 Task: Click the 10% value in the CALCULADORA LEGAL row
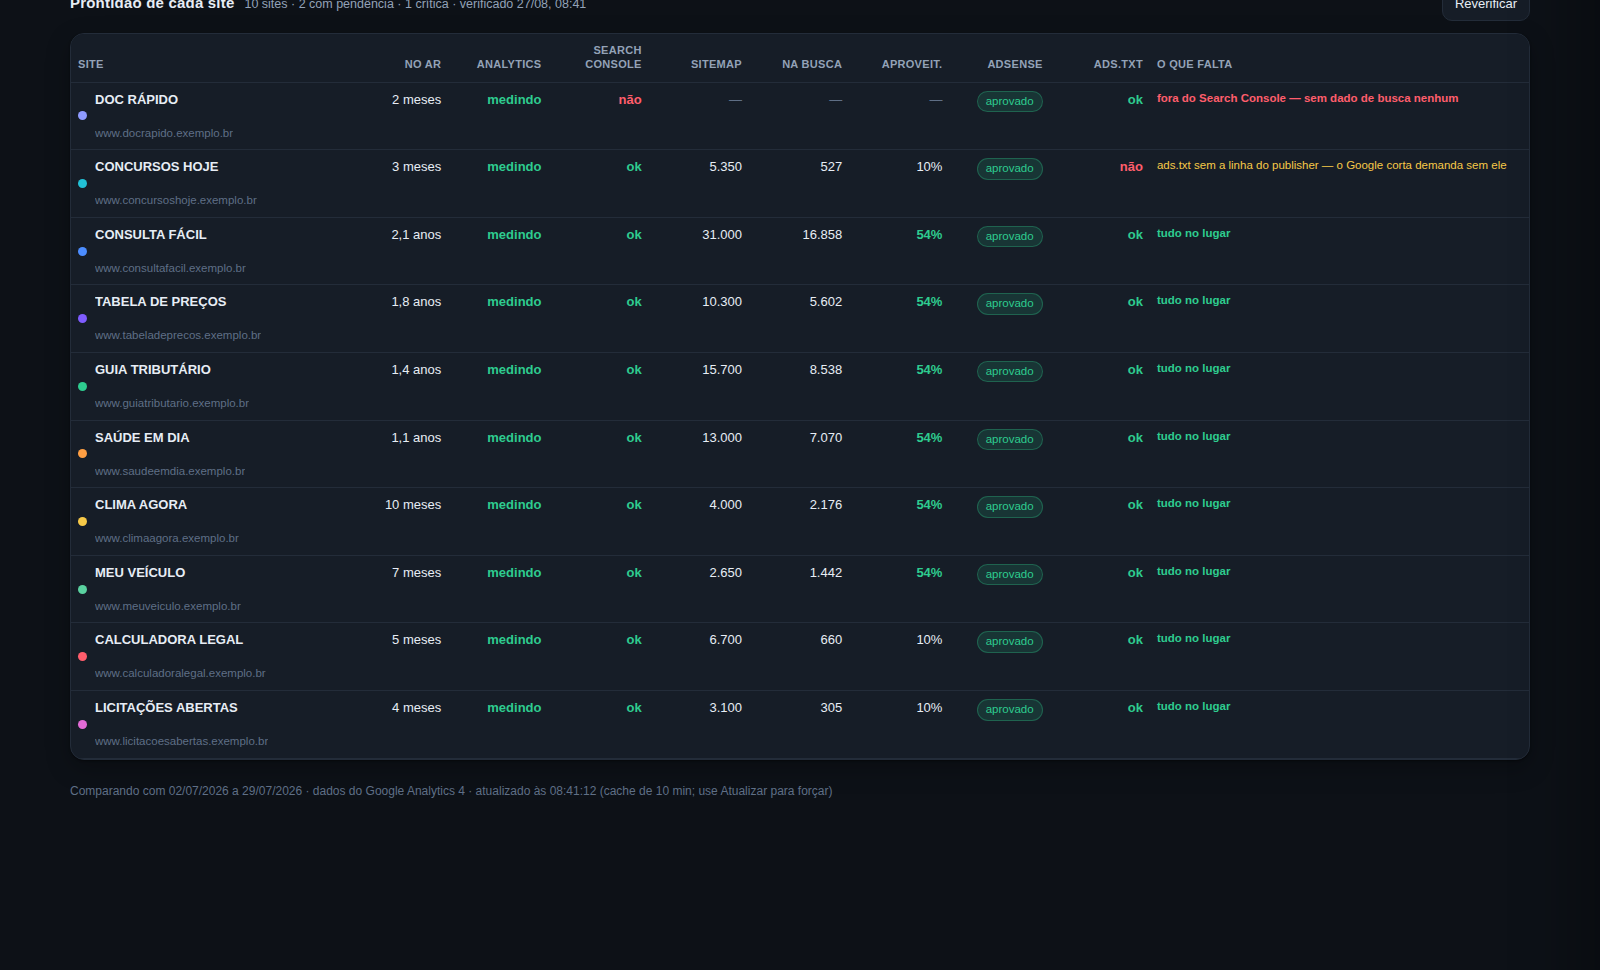pyautogui.click(x=929, y=640)
